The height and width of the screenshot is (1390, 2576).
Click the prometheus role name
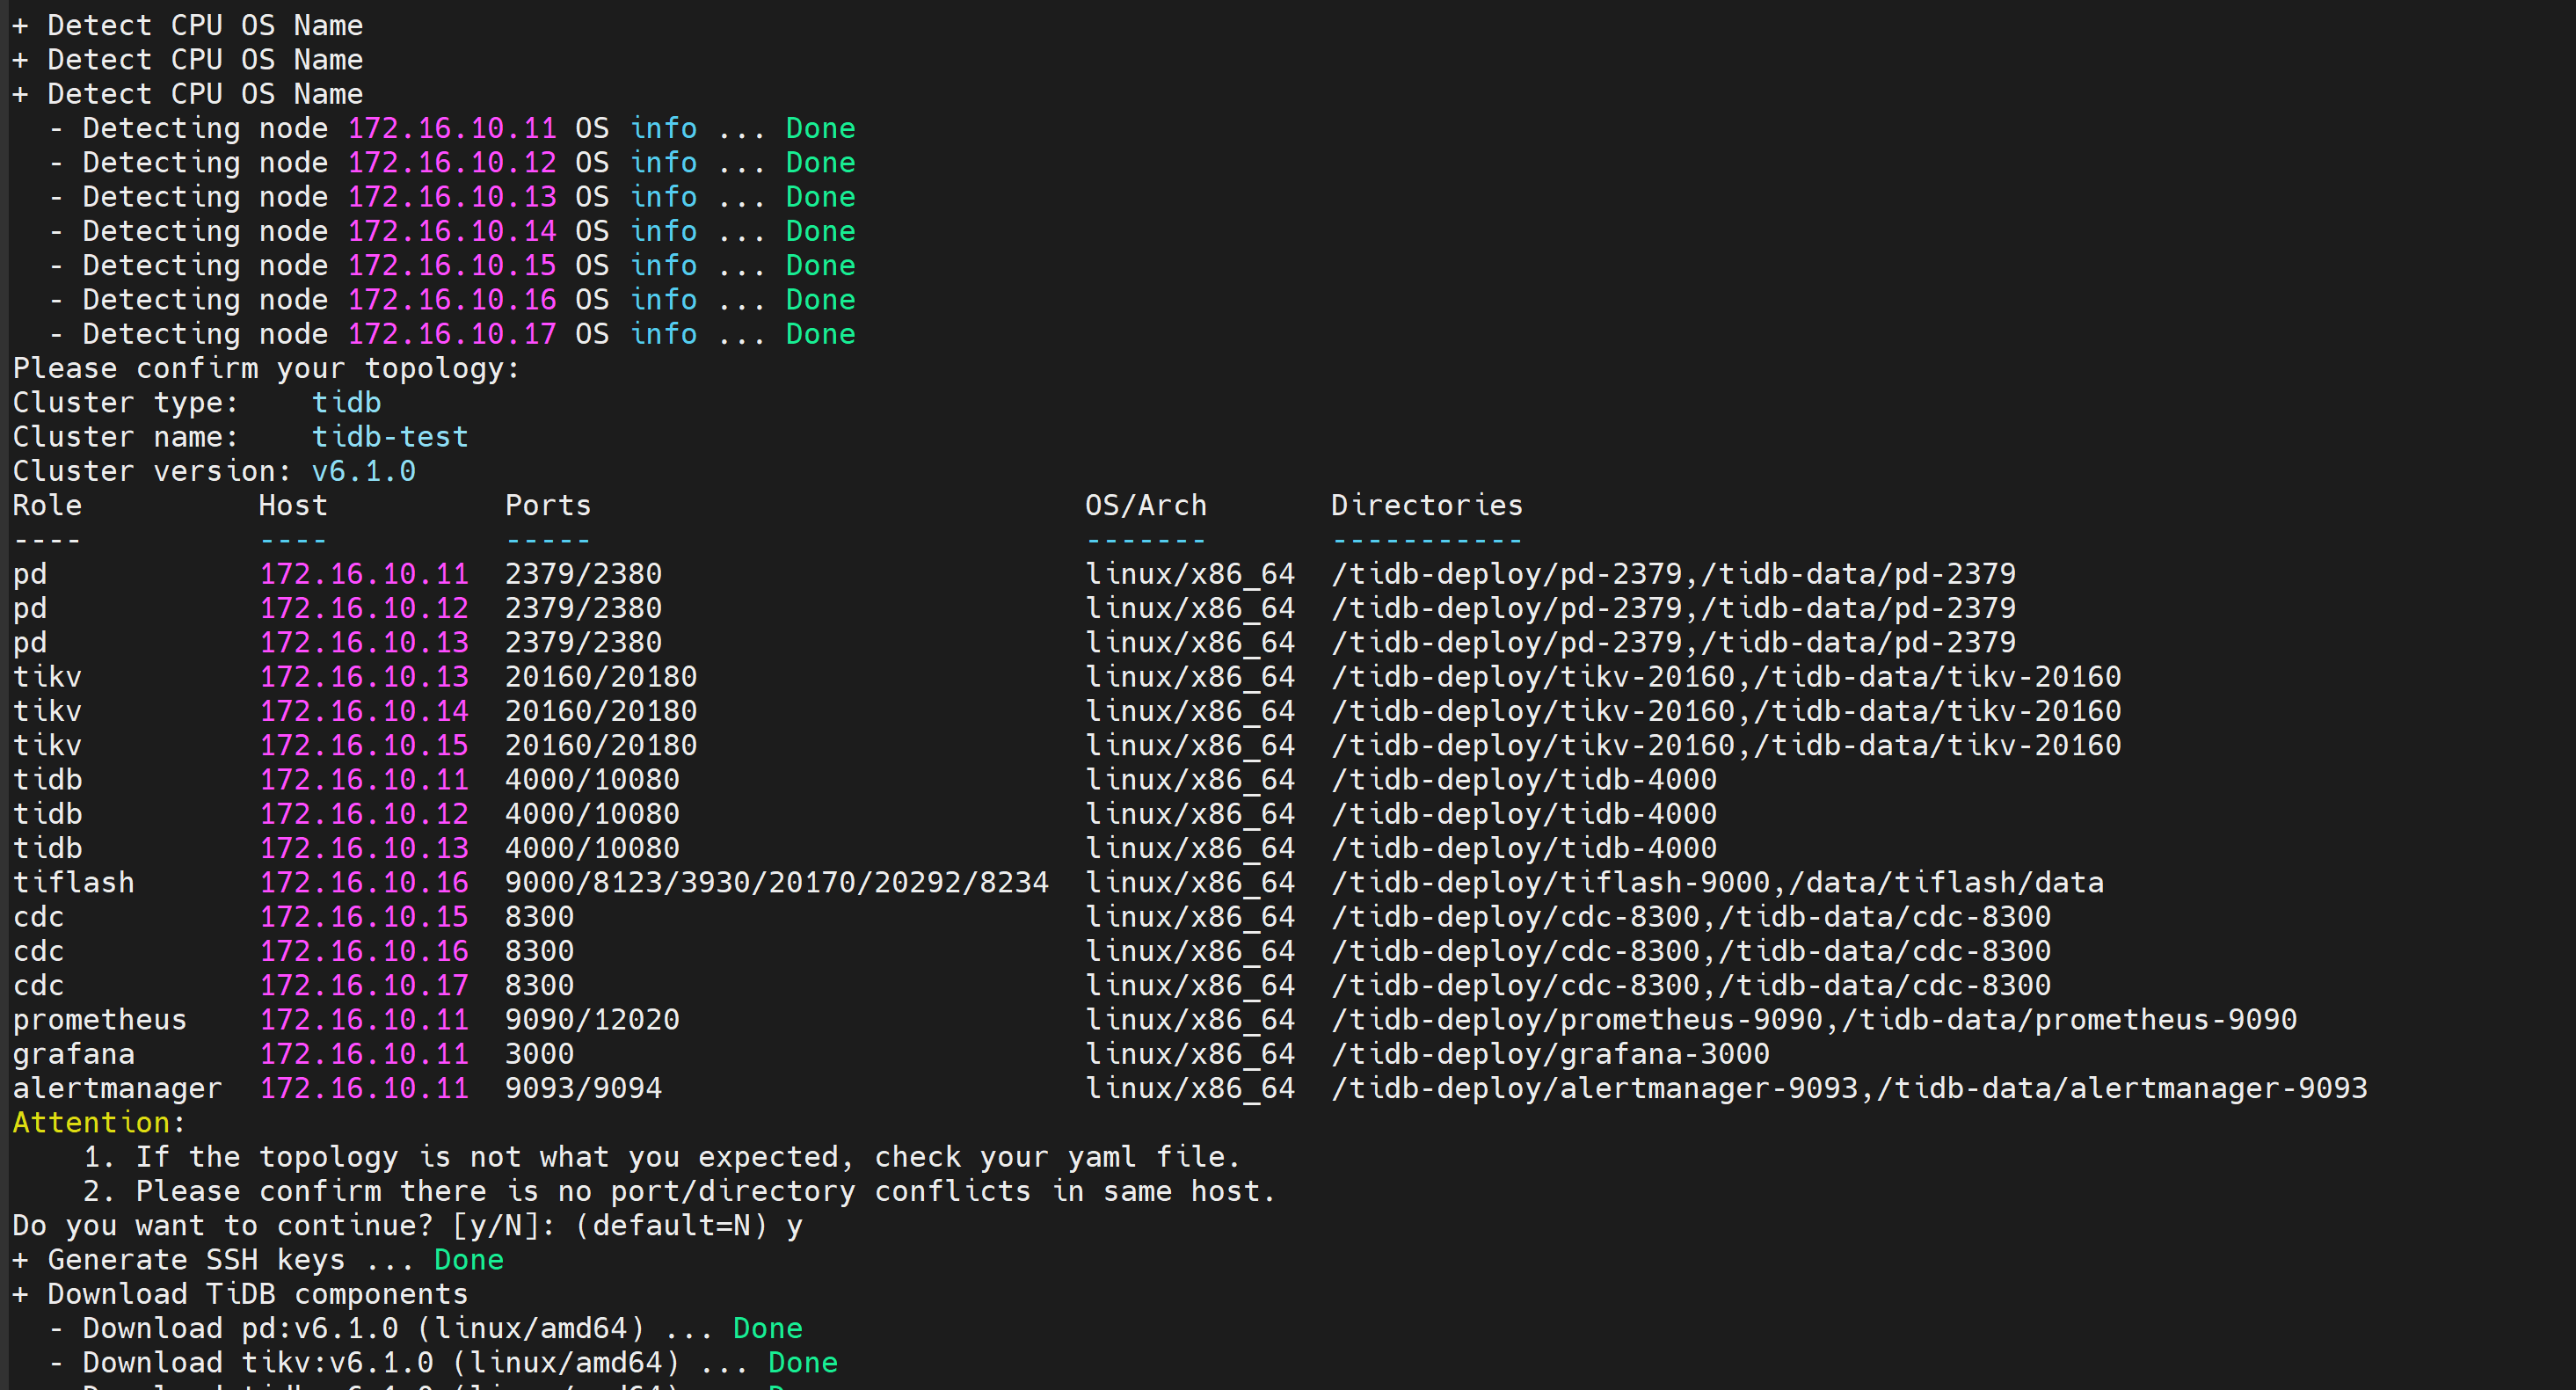click(x=100, y=1019)
